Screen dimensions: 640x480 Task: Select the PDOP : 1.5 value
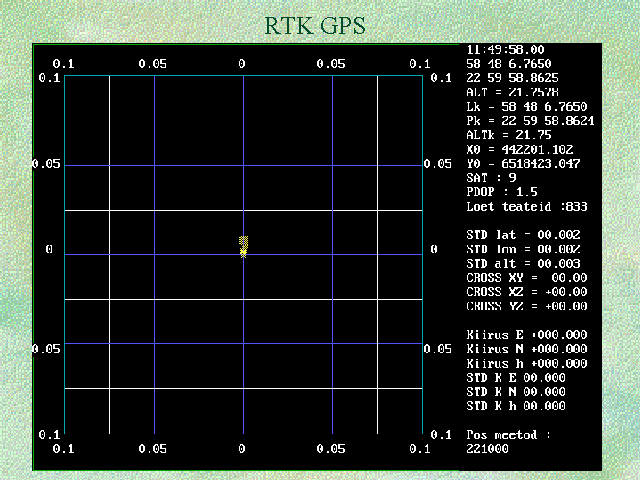[x=500, y=192]
